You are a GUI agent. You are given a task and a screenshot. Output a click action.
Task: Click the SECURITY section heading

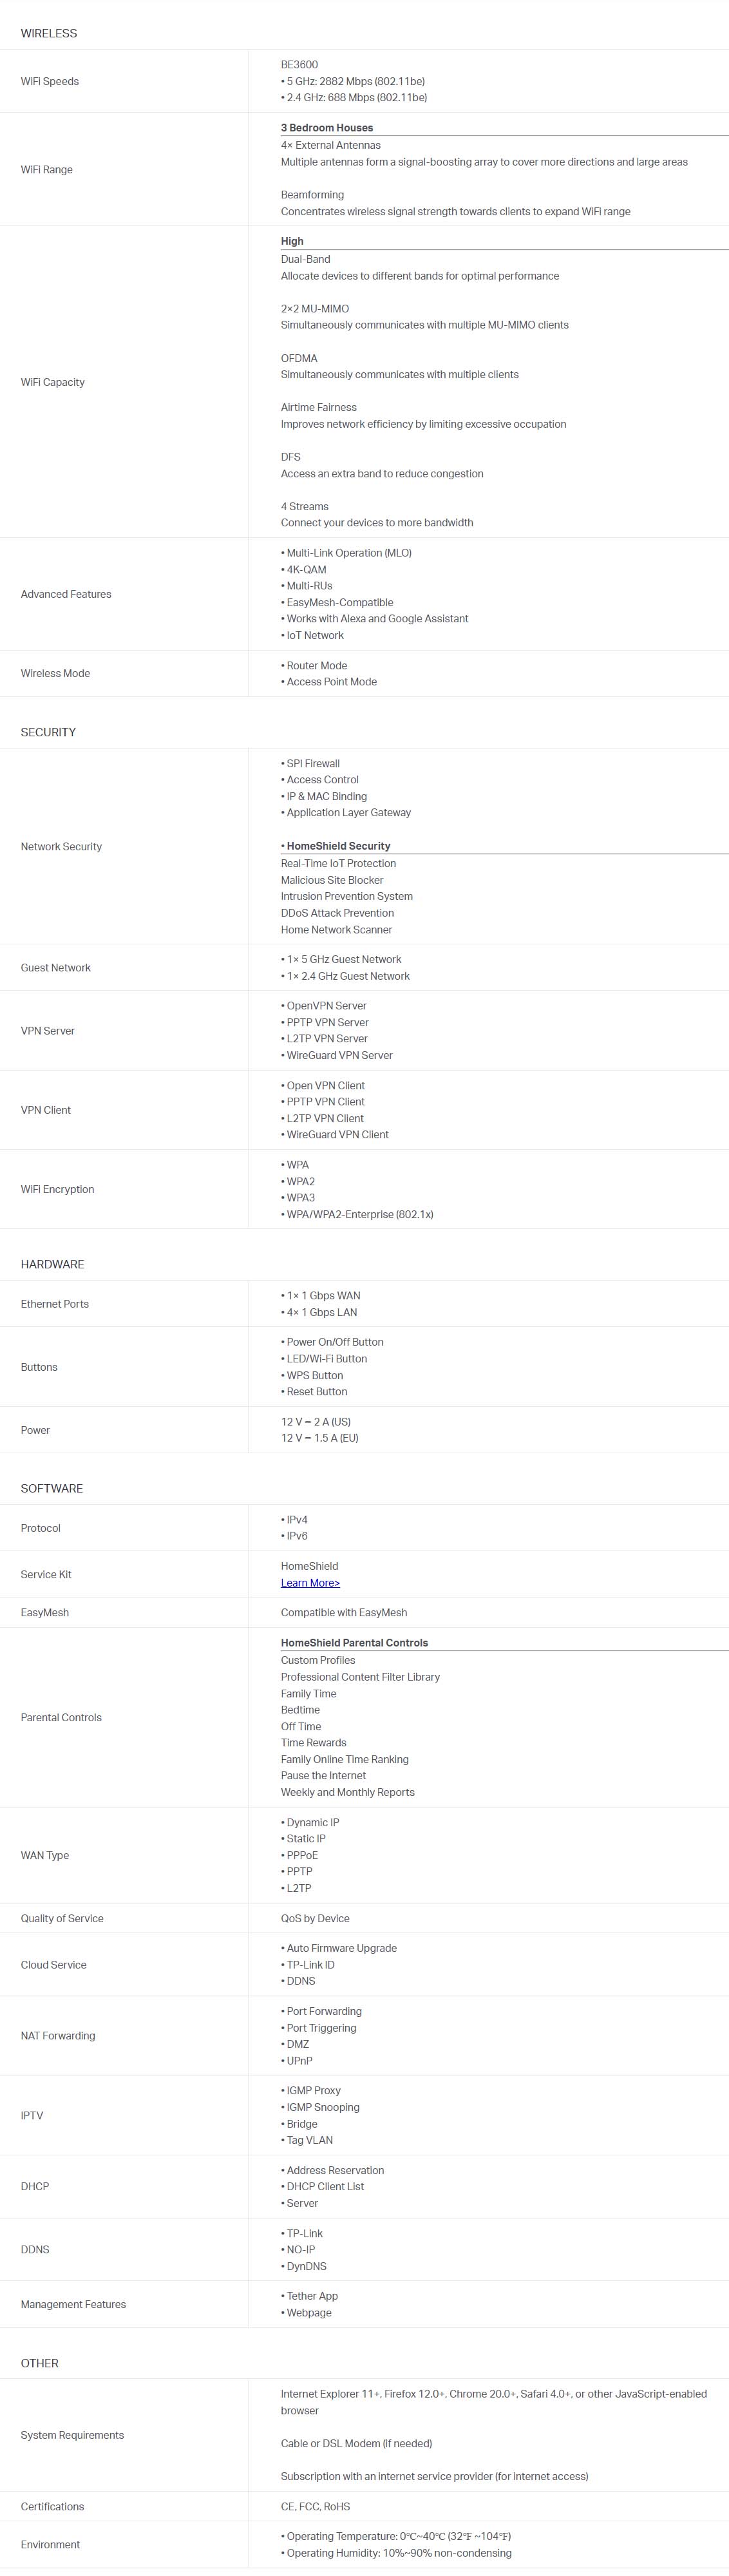tap(48, 732)
